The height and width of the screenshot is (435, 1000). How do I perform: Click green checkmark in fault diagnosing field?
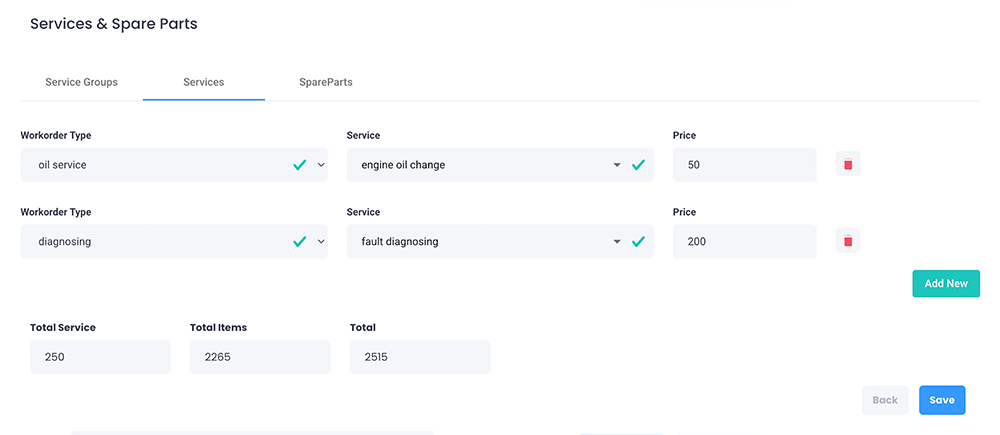pyautogui.click(x=638, y=241)
